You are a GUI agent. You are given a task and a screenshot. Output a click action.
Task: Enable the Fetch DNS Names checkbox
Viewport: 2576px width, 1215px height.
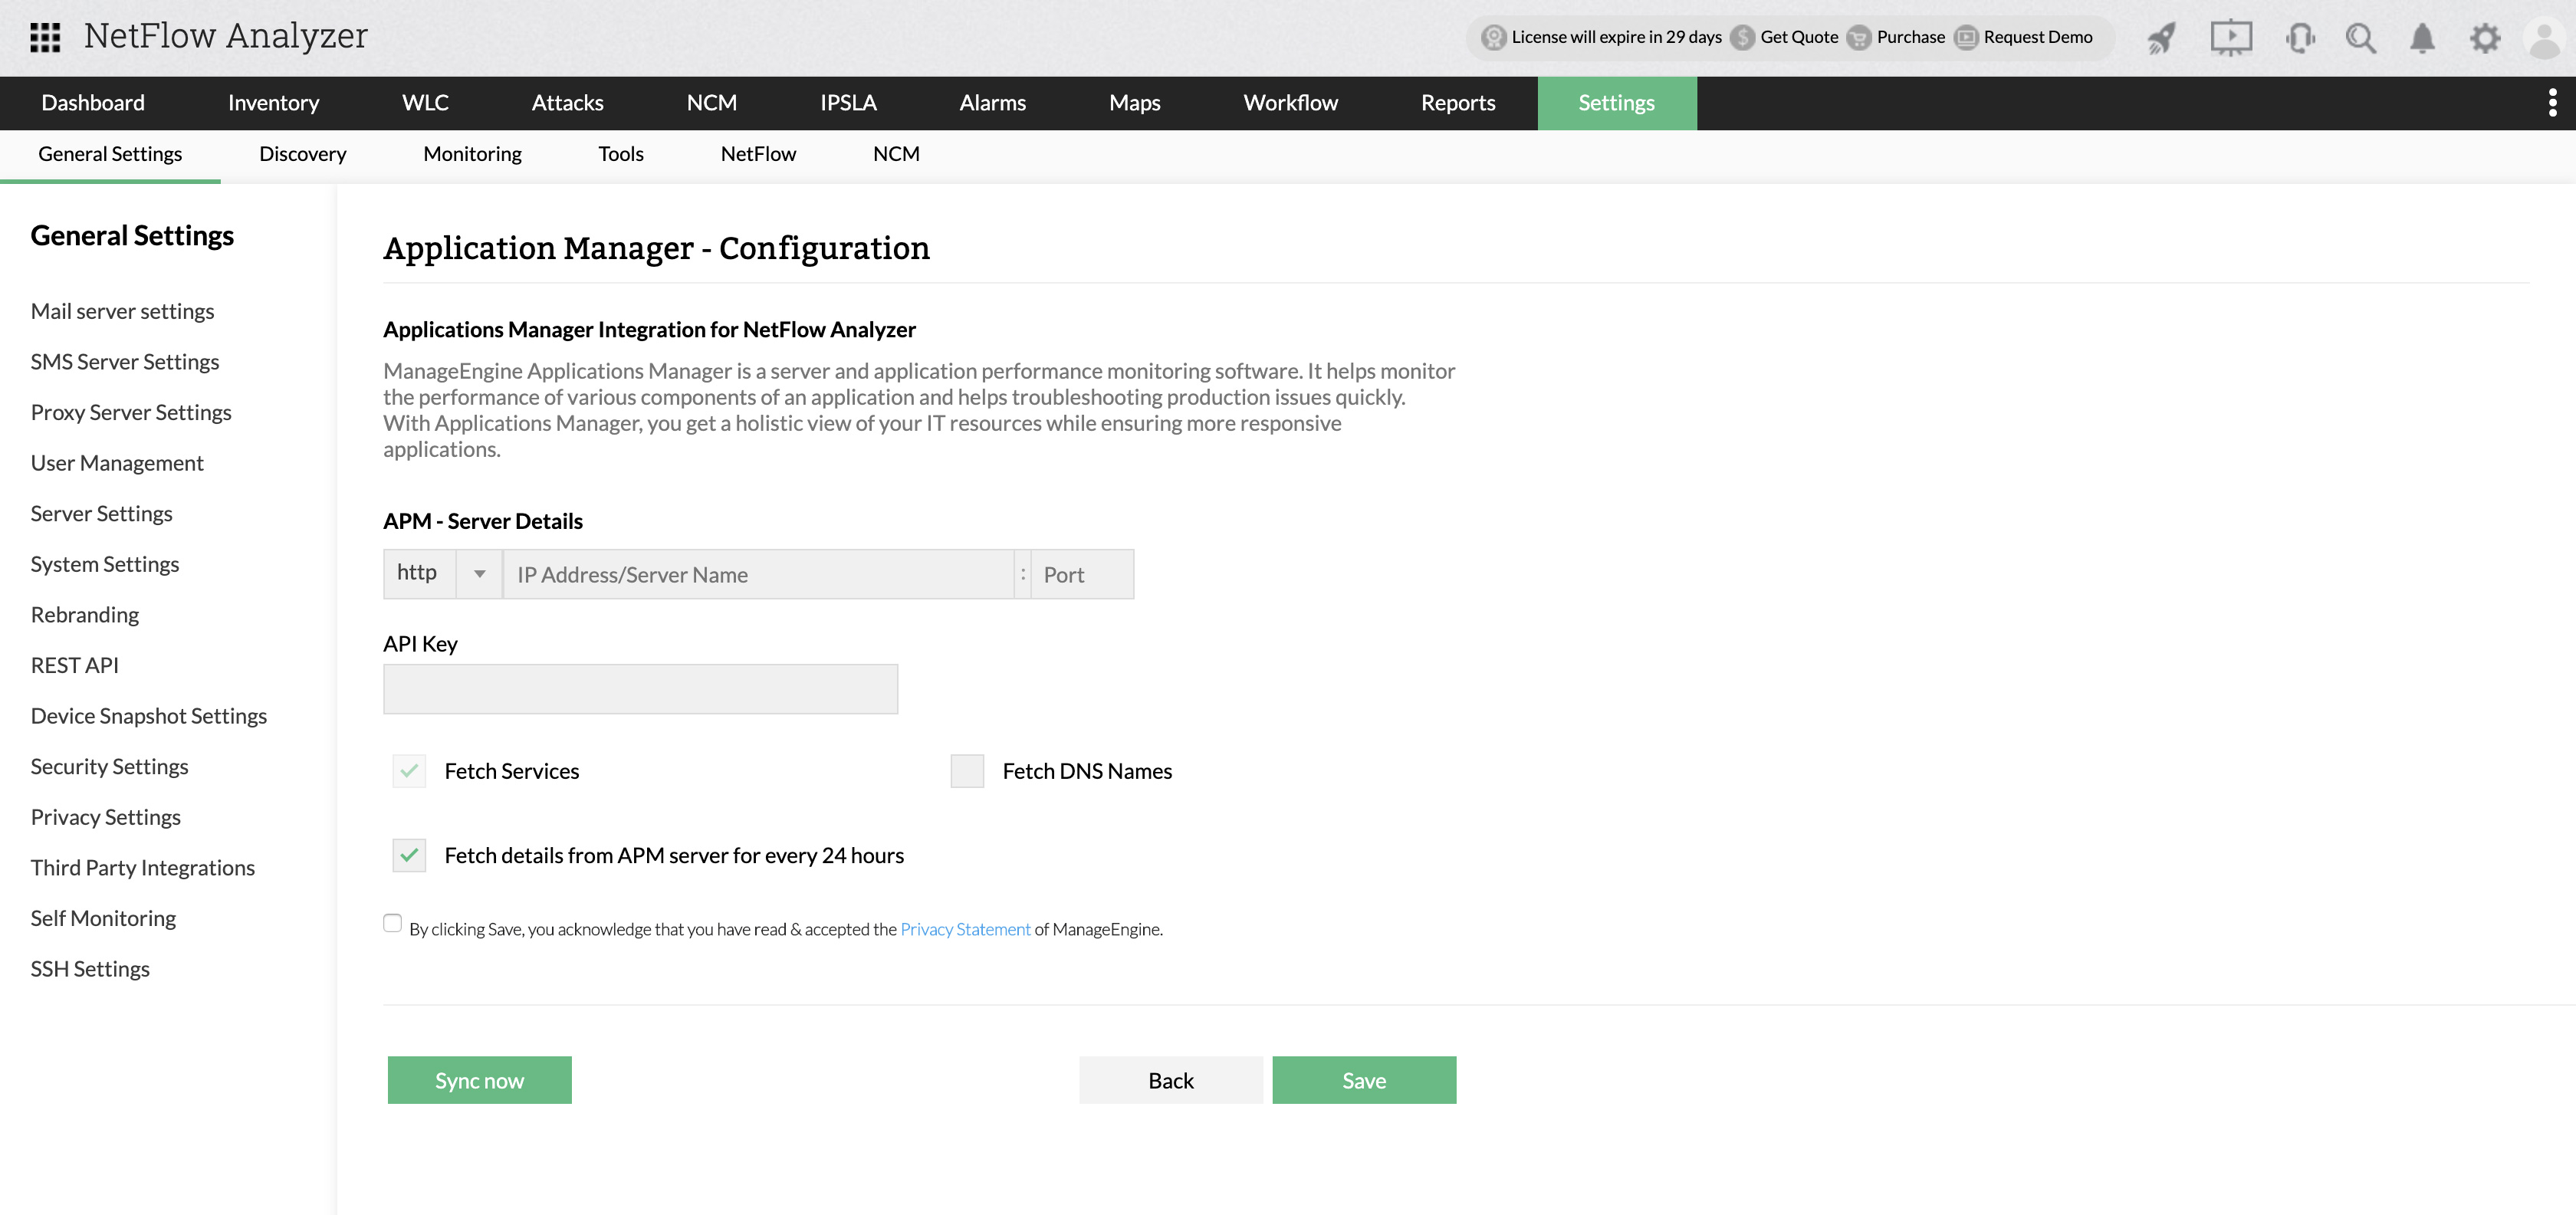(967, 771)
